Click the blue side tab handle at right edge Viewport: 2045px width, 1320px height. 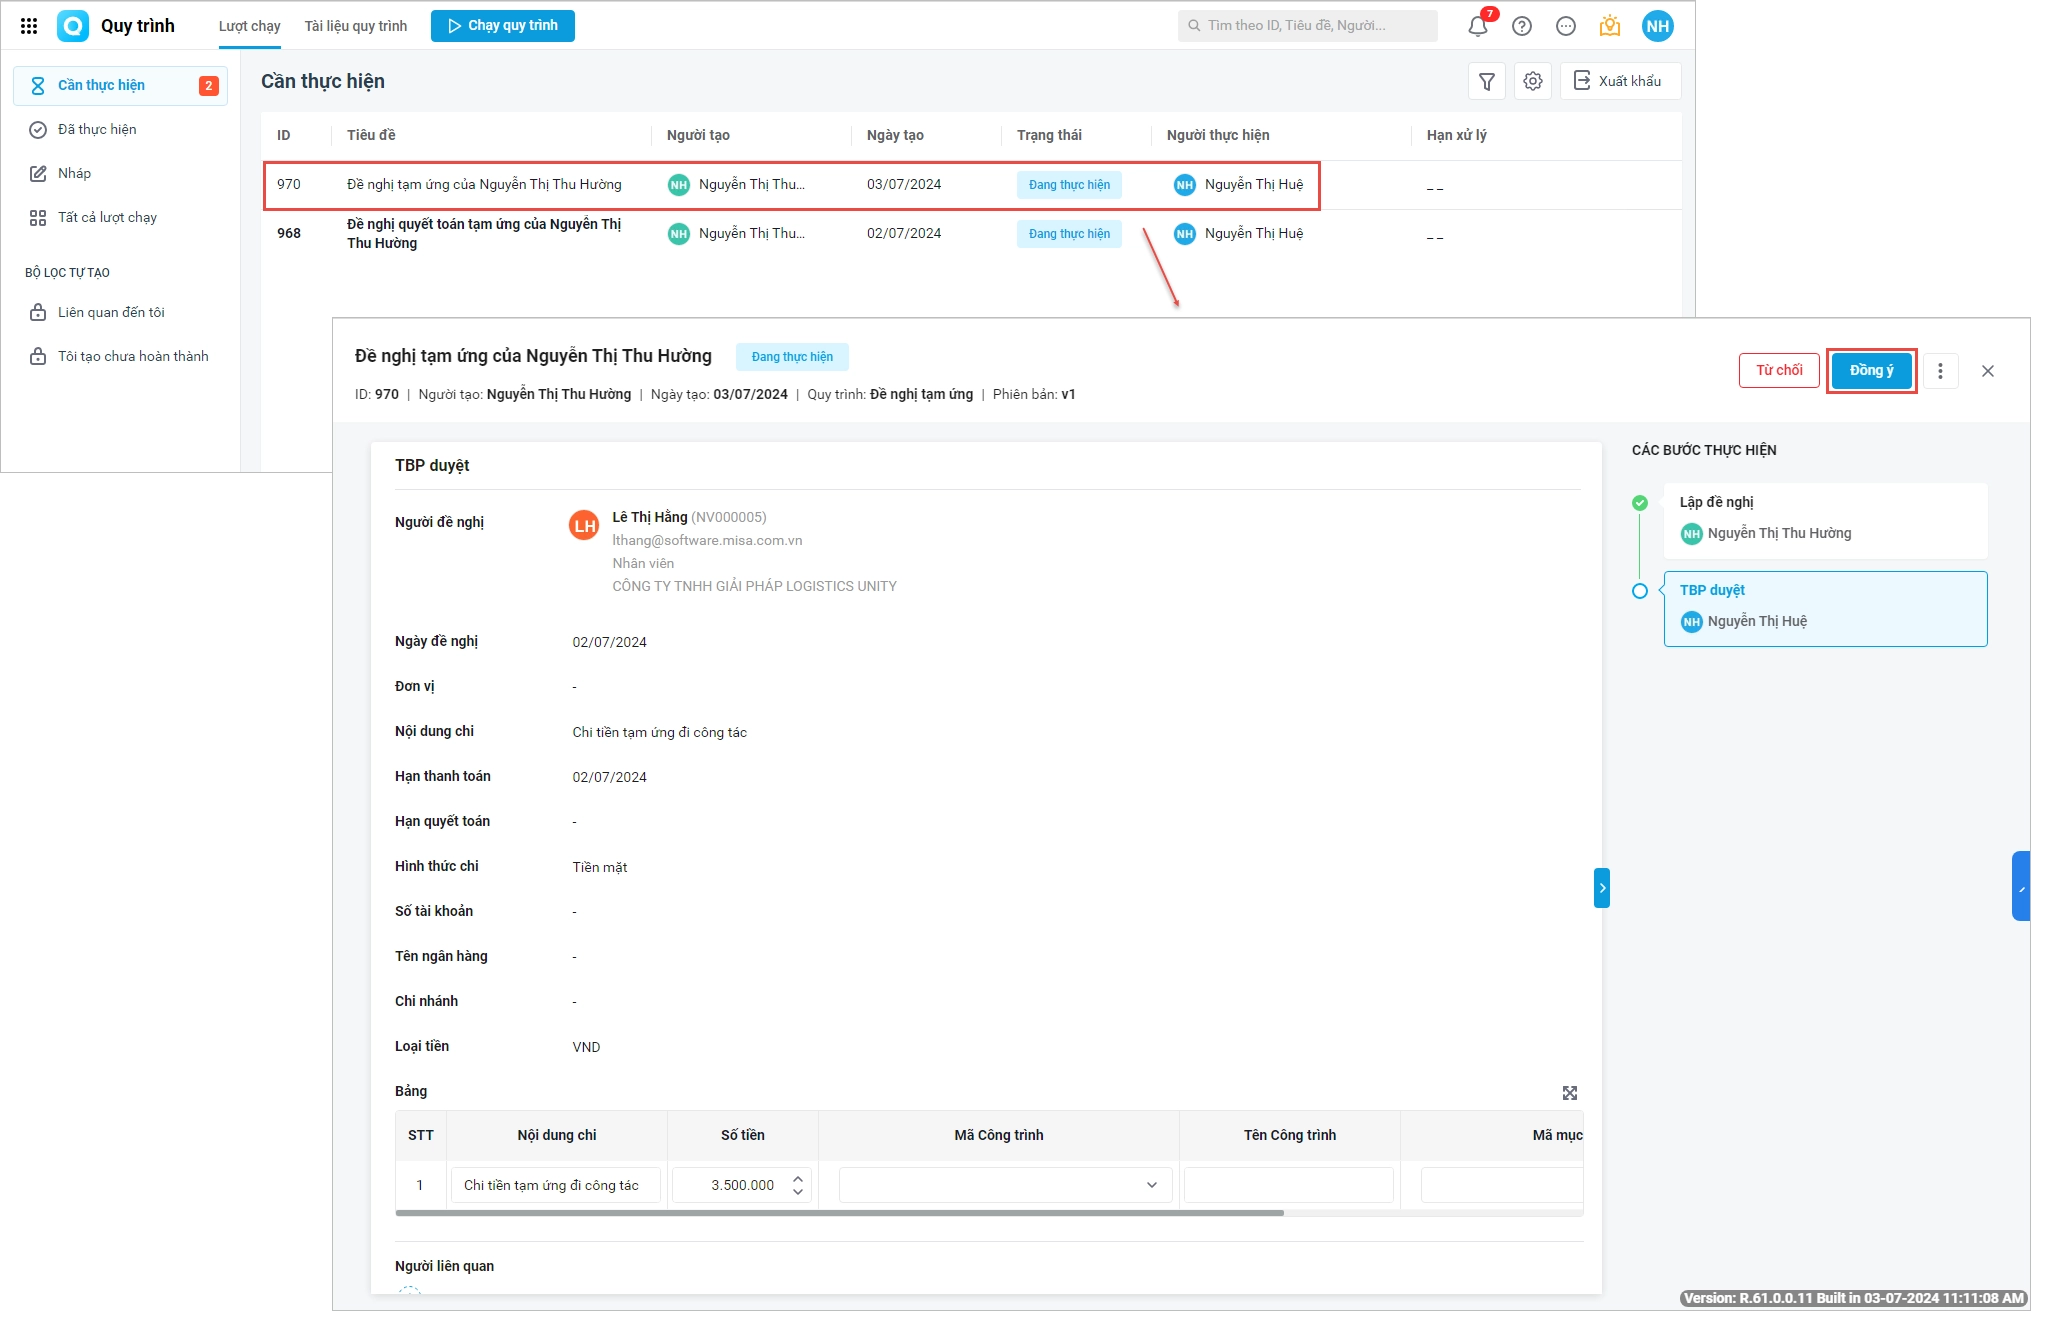(2021, 886)
